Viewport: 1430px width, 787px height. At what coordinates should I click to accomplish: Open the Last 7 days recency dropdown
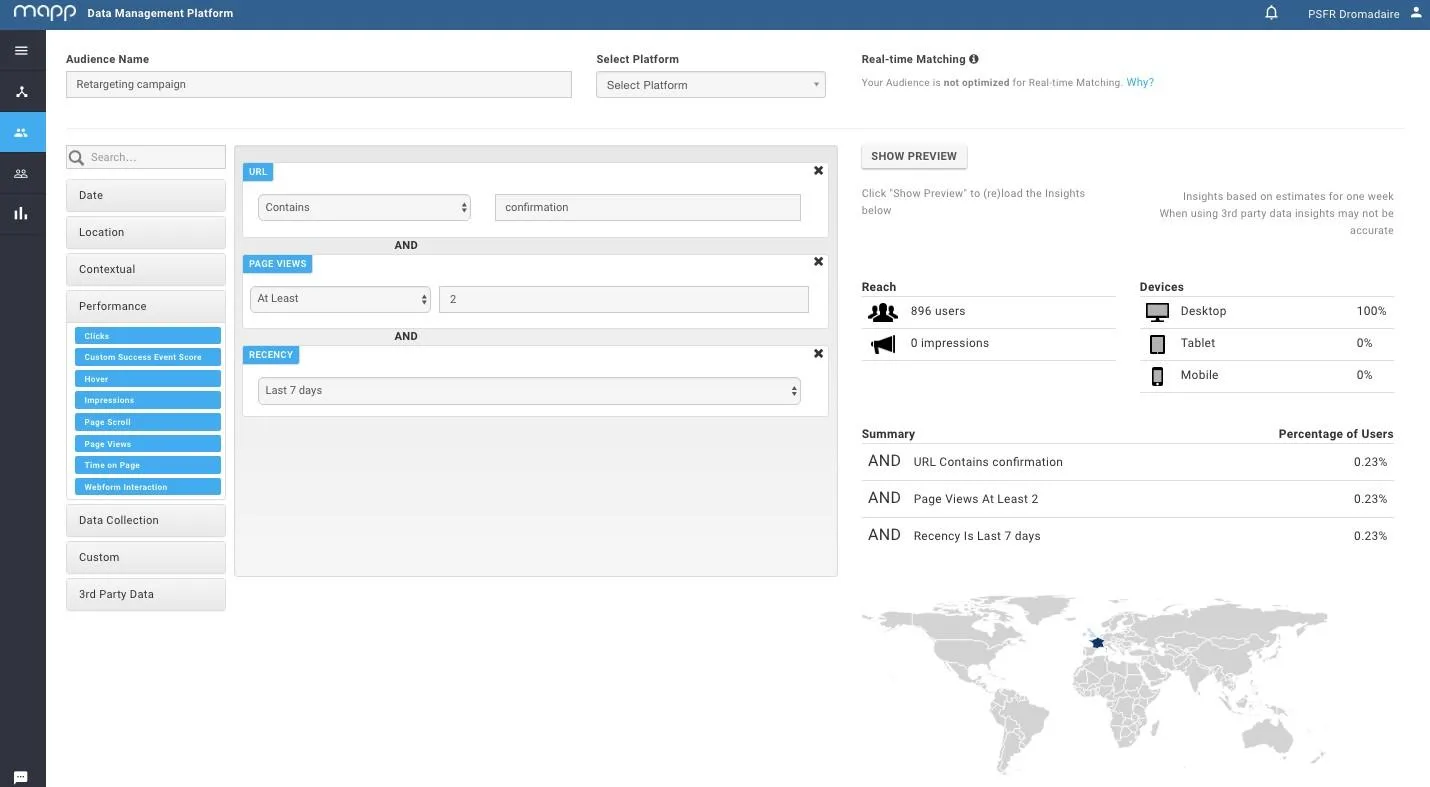pyautogui.click(x=529, y=390)
